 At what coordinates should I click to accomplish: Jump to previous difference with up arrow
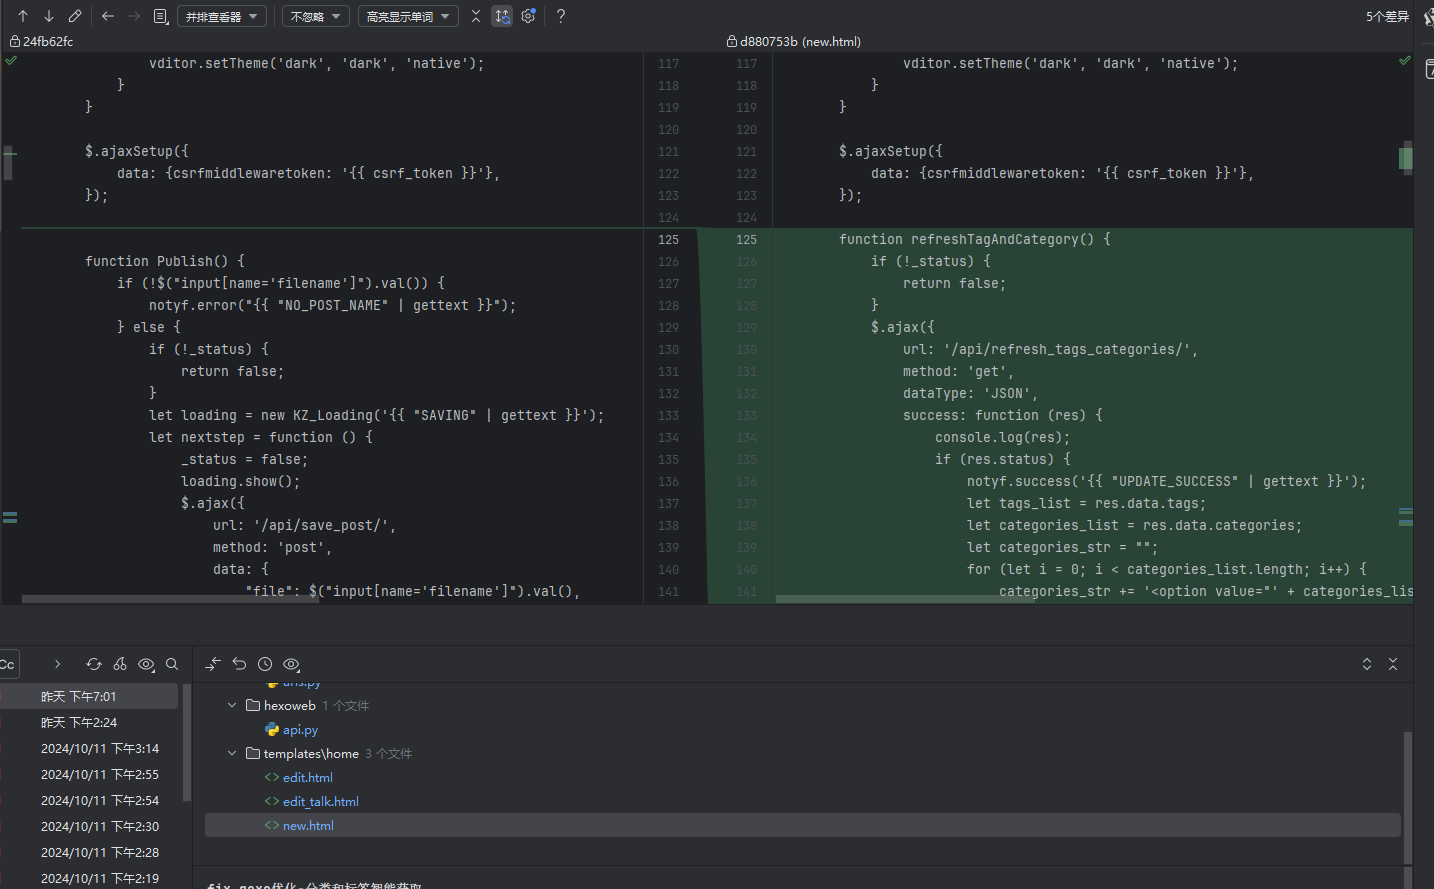click(23, 16)
